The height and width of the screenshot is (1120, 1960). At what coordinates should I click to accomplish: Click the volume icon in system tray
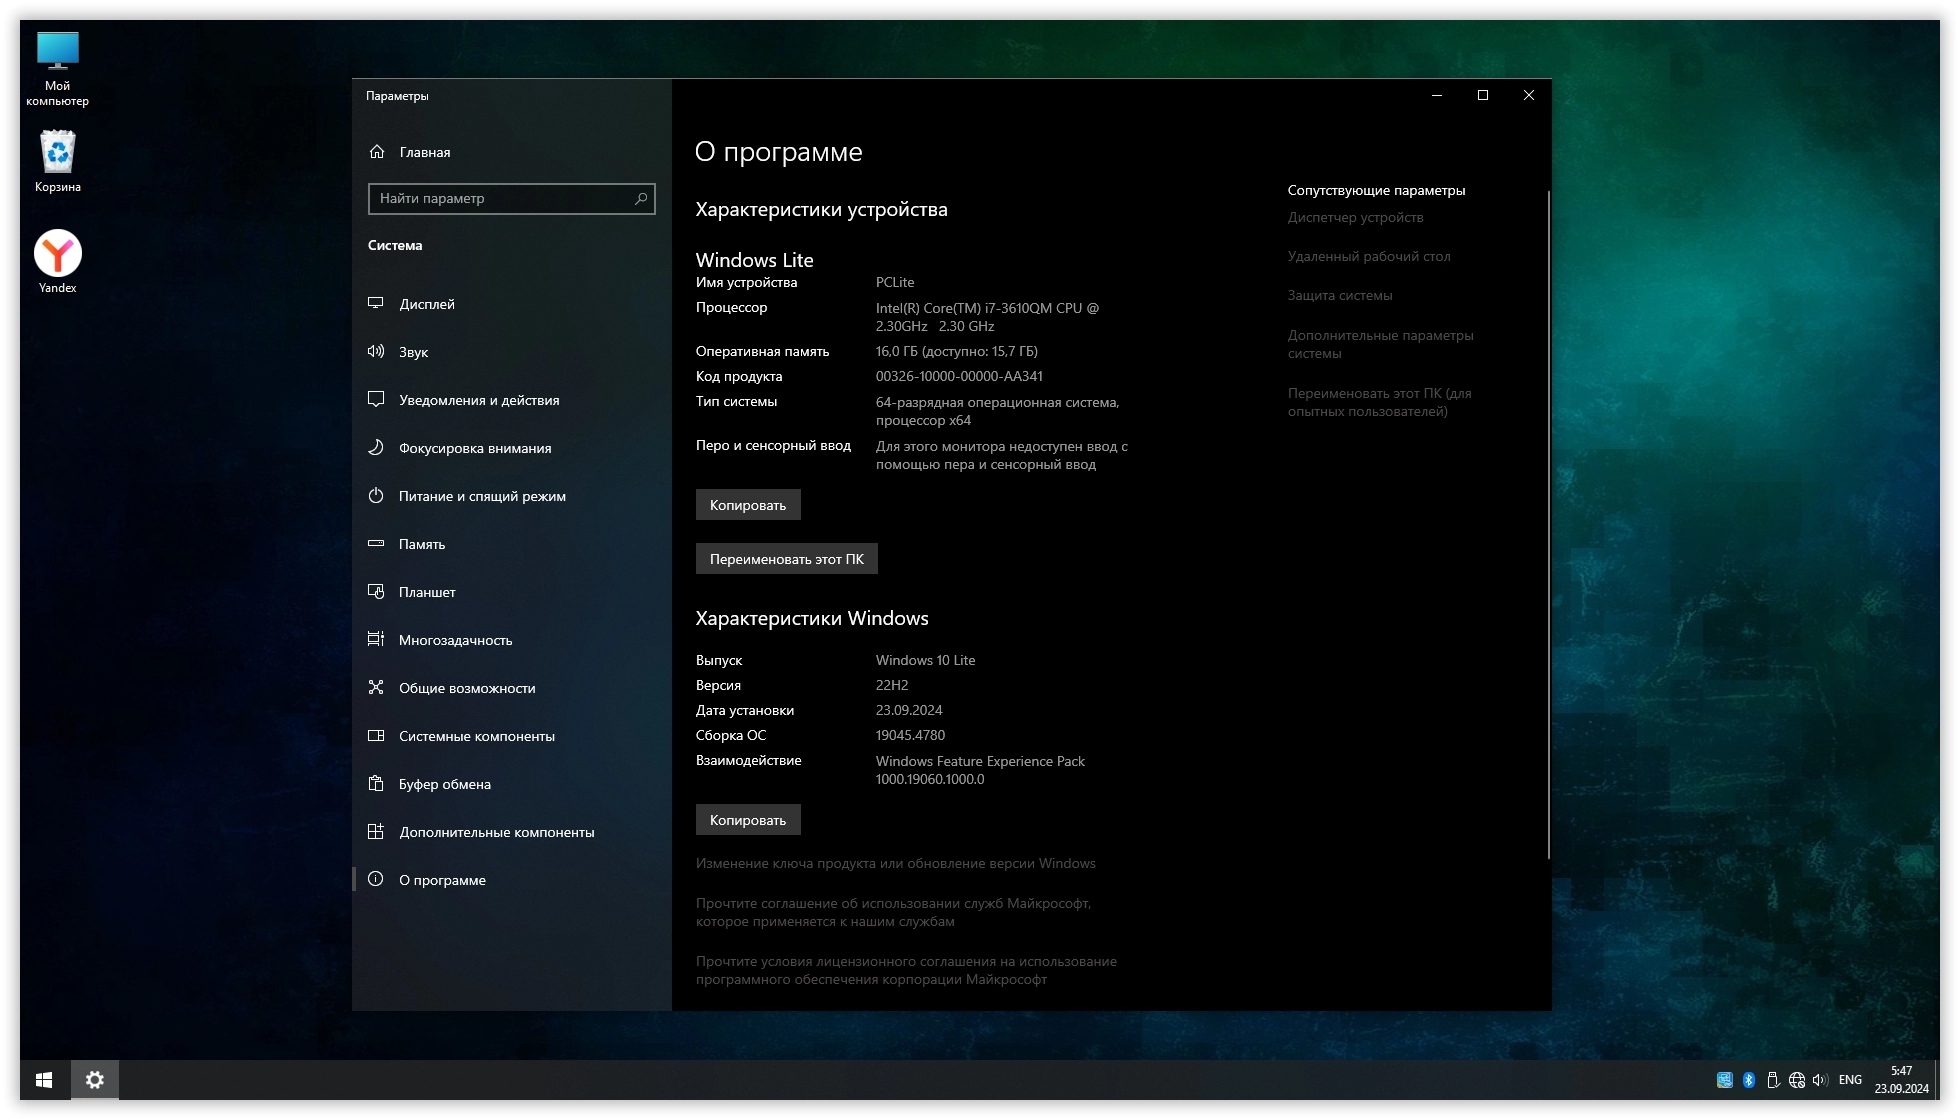click(1819, 1080)
